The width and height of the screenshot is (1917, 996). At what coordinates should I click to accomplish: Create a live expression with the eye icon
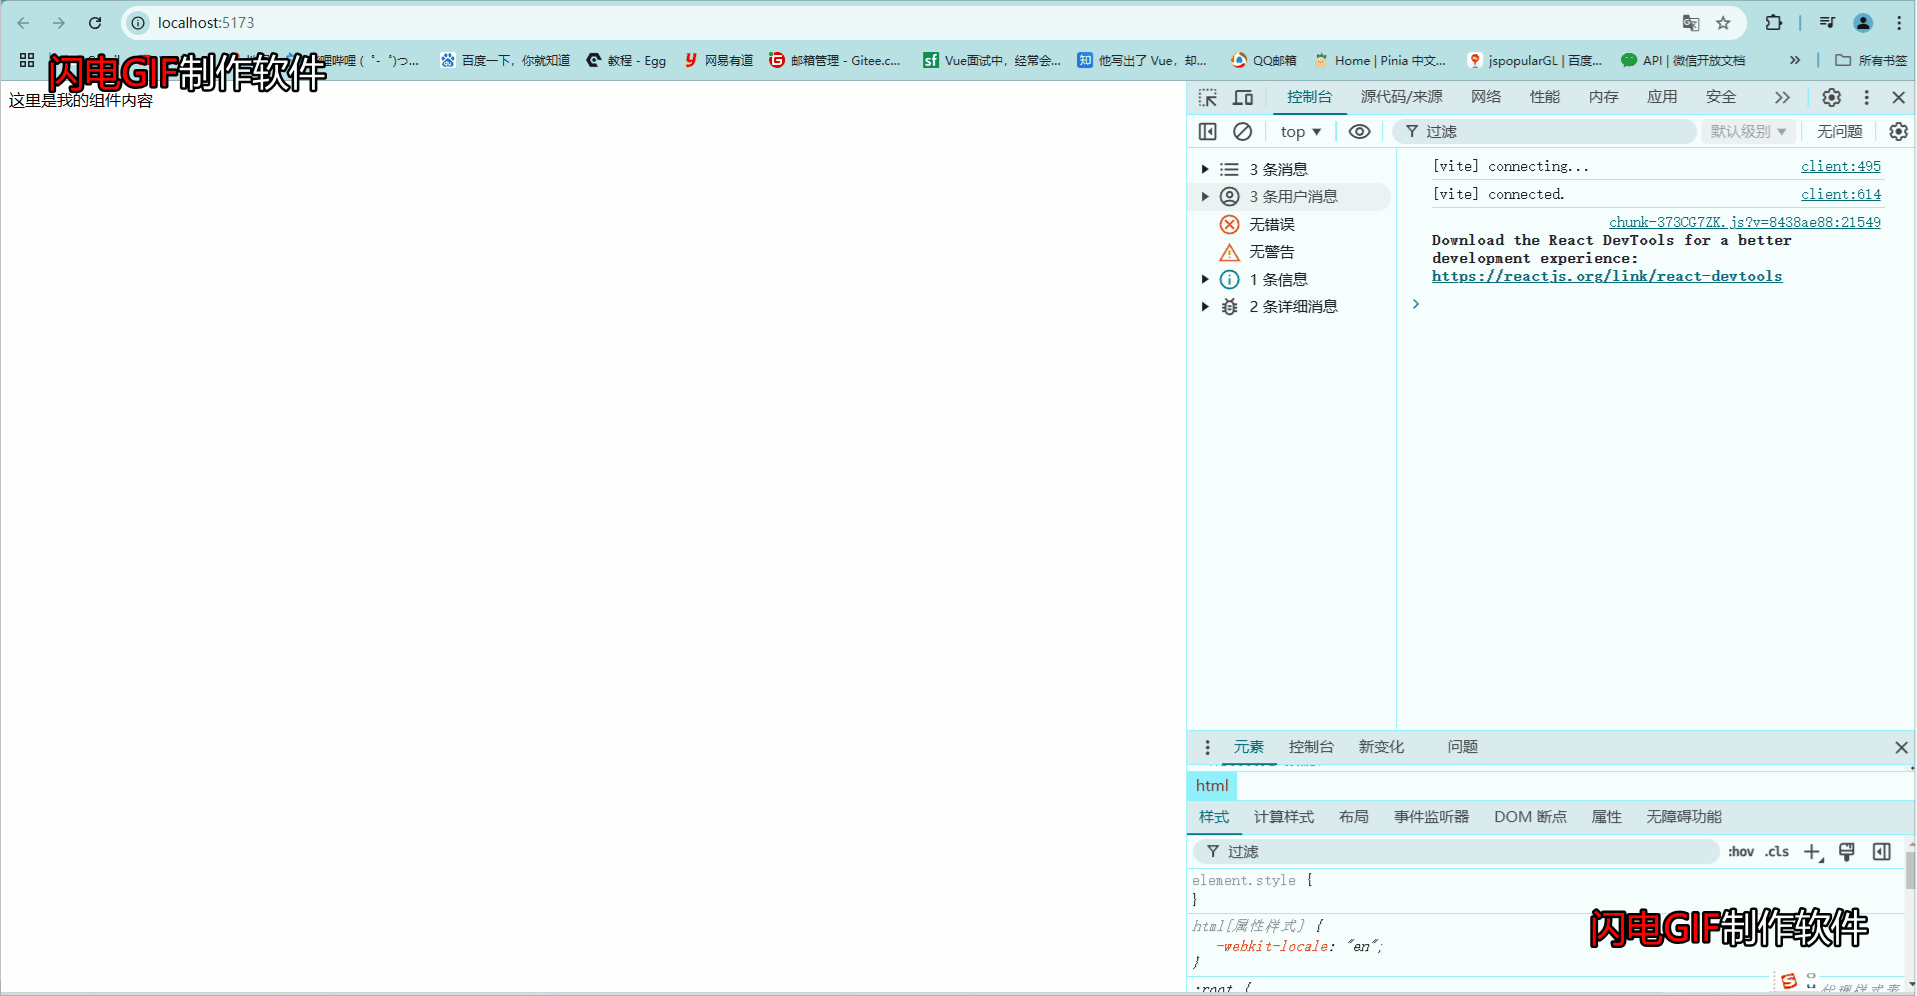tap(1359, 131)
